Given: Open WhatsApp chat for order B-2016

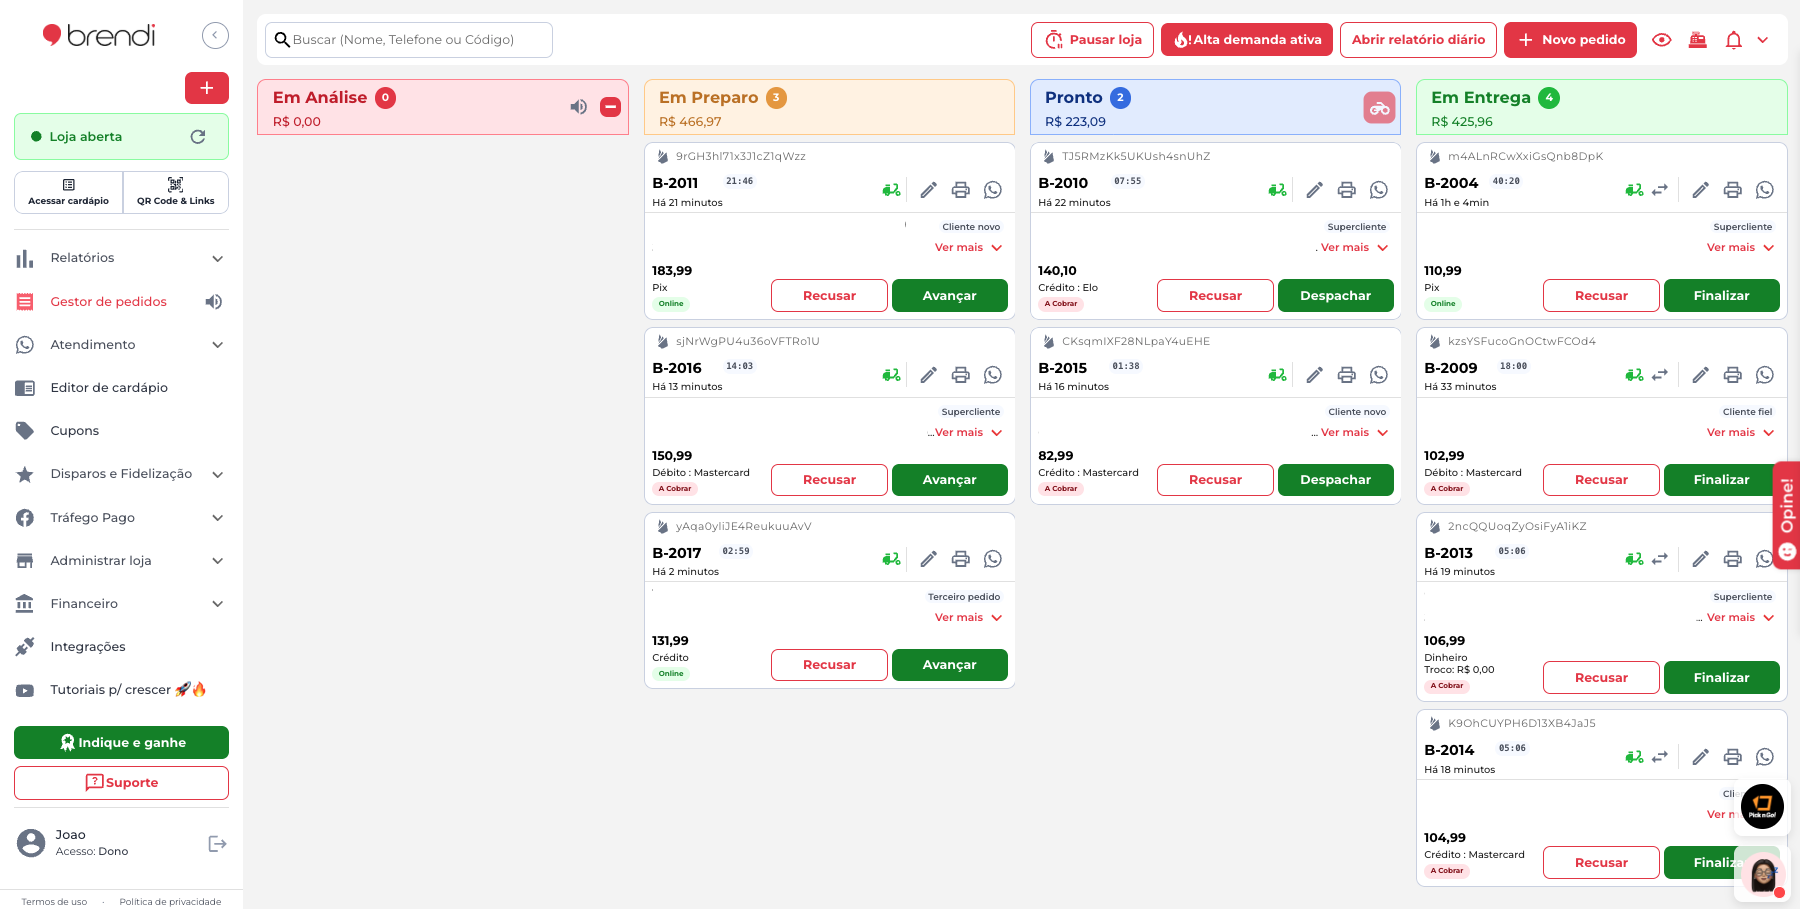Looking at the screenshot, I should point(993,374).
